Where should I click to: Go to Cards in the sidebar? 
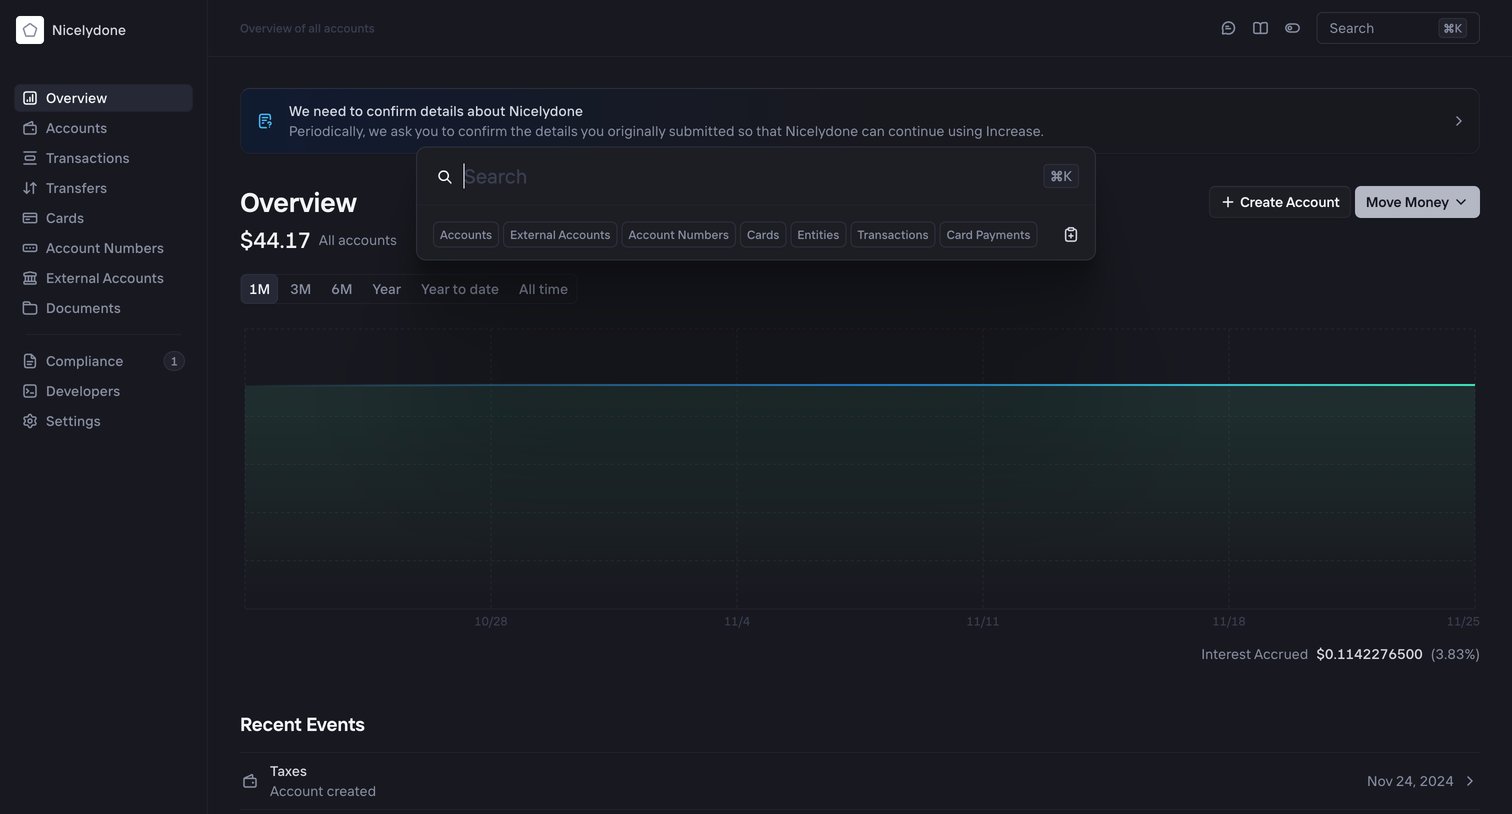(x=104, y=218)
